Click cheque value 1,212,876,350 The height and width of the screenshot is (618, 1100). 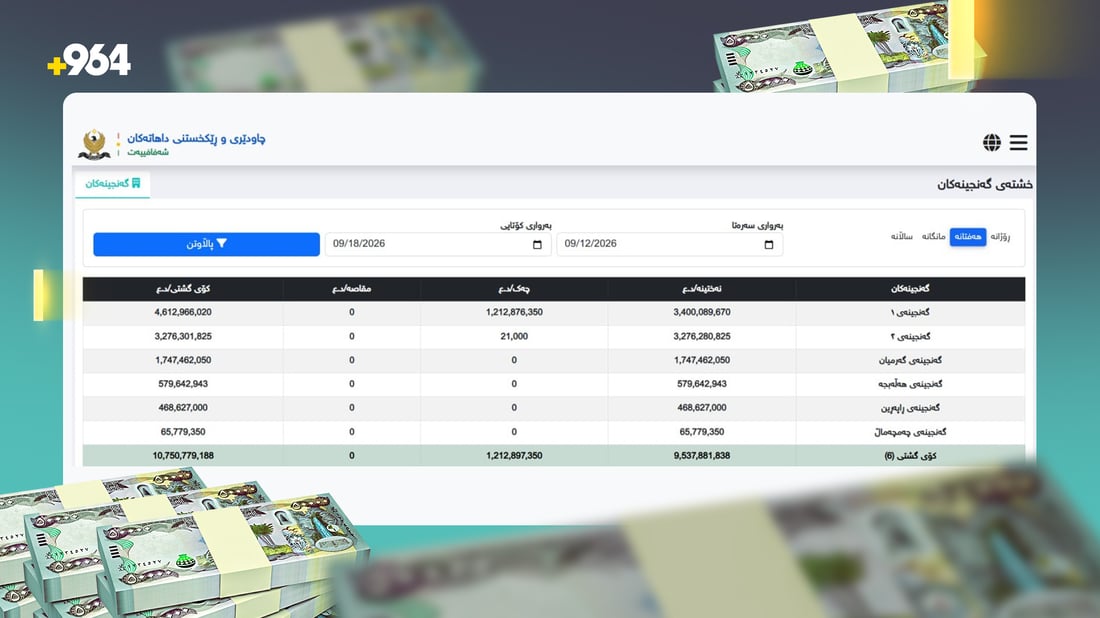click(514, 312)
